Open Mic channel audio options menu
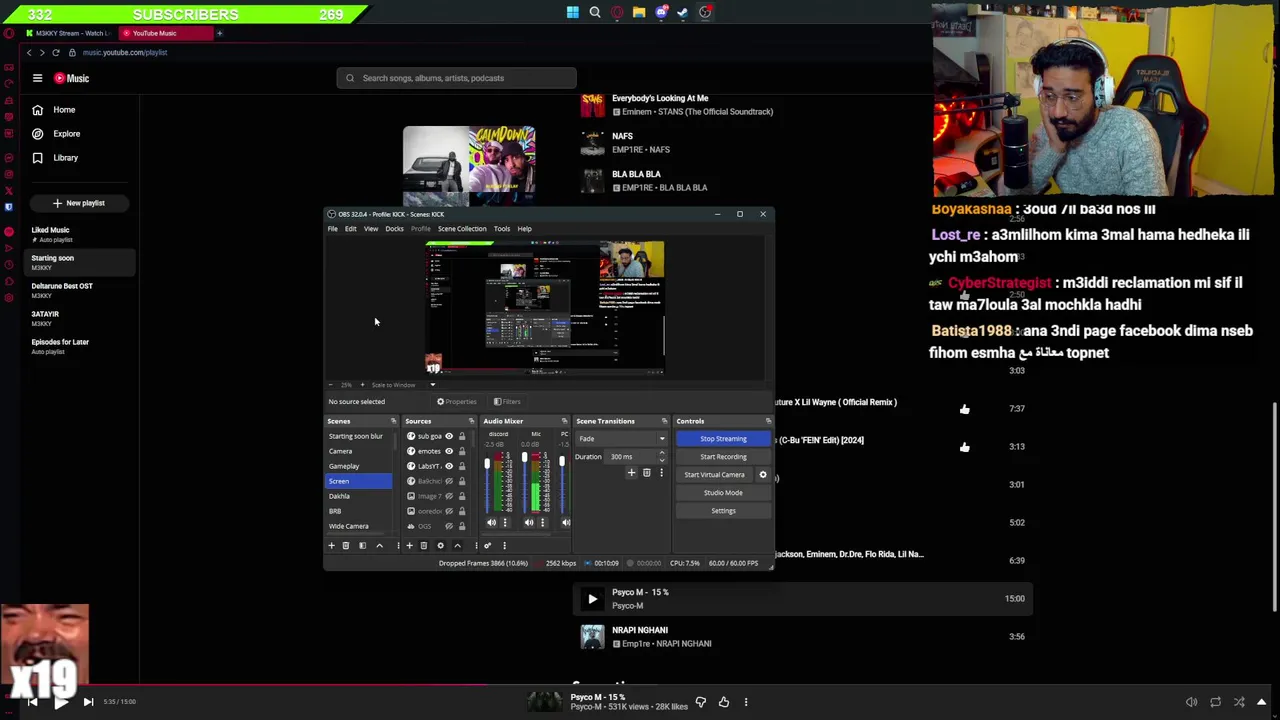 [542, 522]
